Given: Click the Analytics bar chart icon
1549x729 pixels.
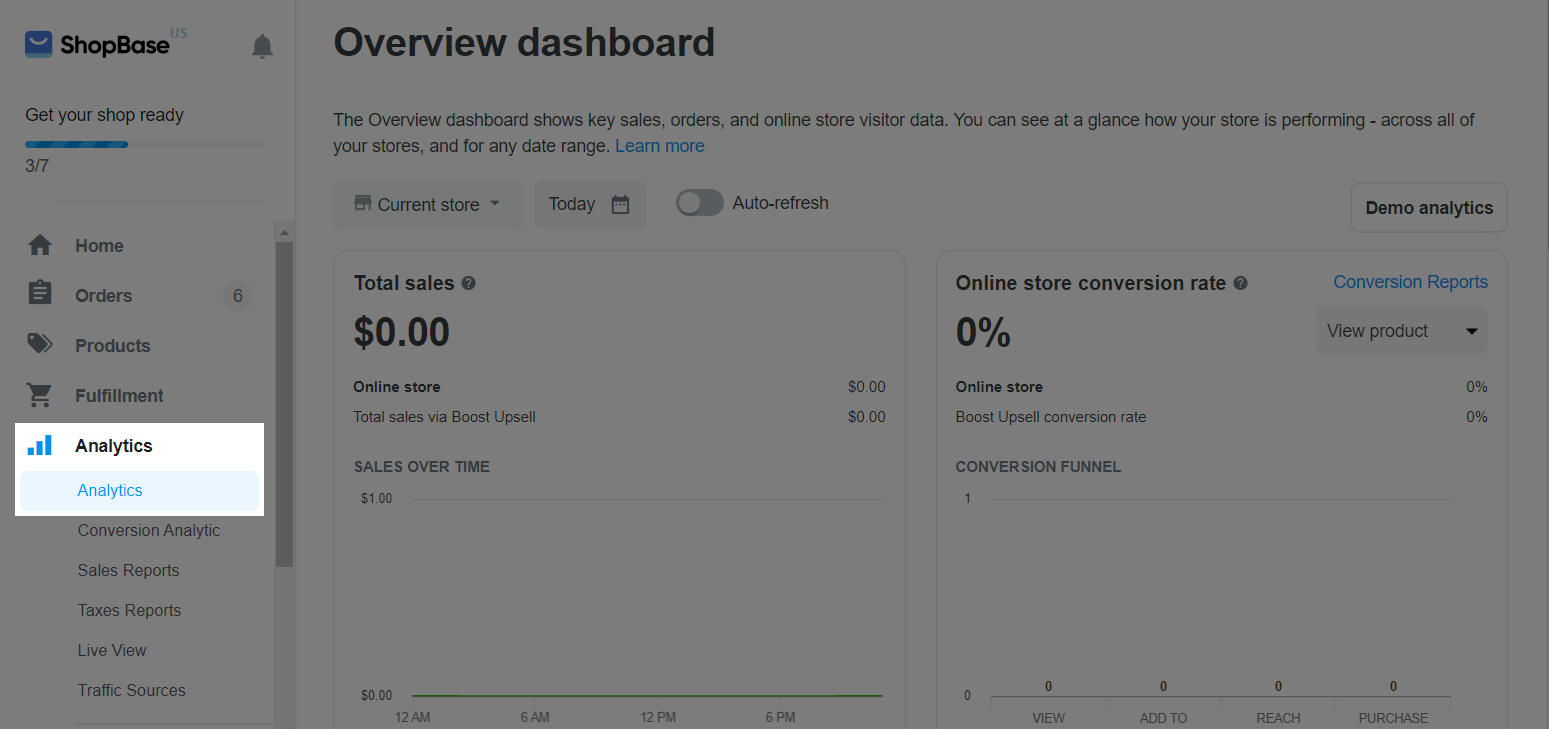Looking at the screenshot, I should pos(40,445).
